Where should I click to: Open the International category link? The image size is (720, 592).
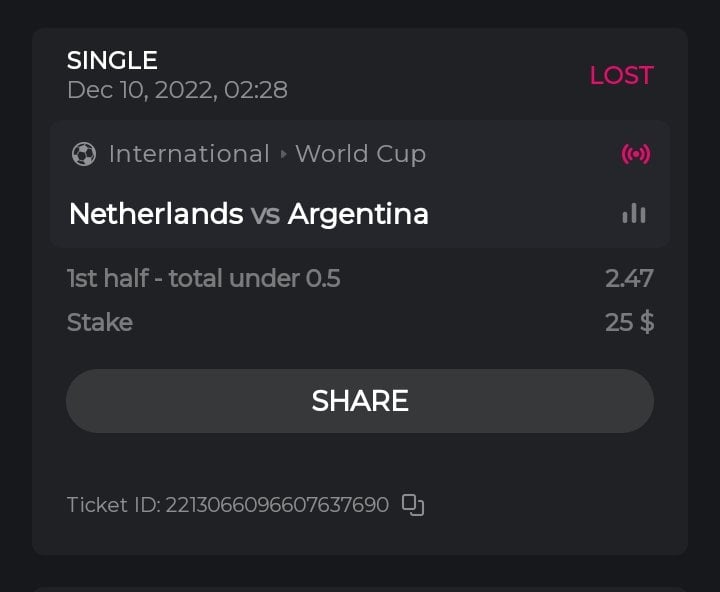(x=189, y=154)
